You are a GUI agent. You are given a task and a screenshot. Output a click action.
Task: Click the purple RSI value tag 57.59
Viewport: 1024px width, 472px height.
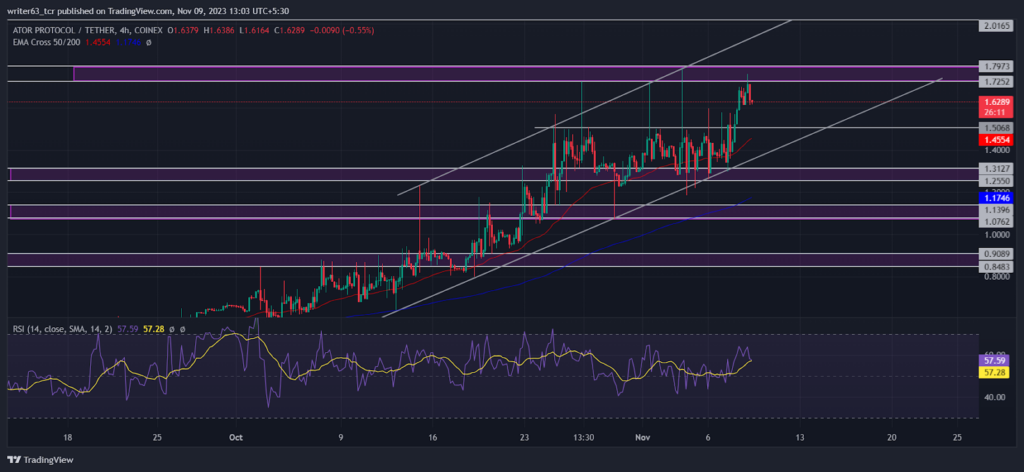point(995,360)
